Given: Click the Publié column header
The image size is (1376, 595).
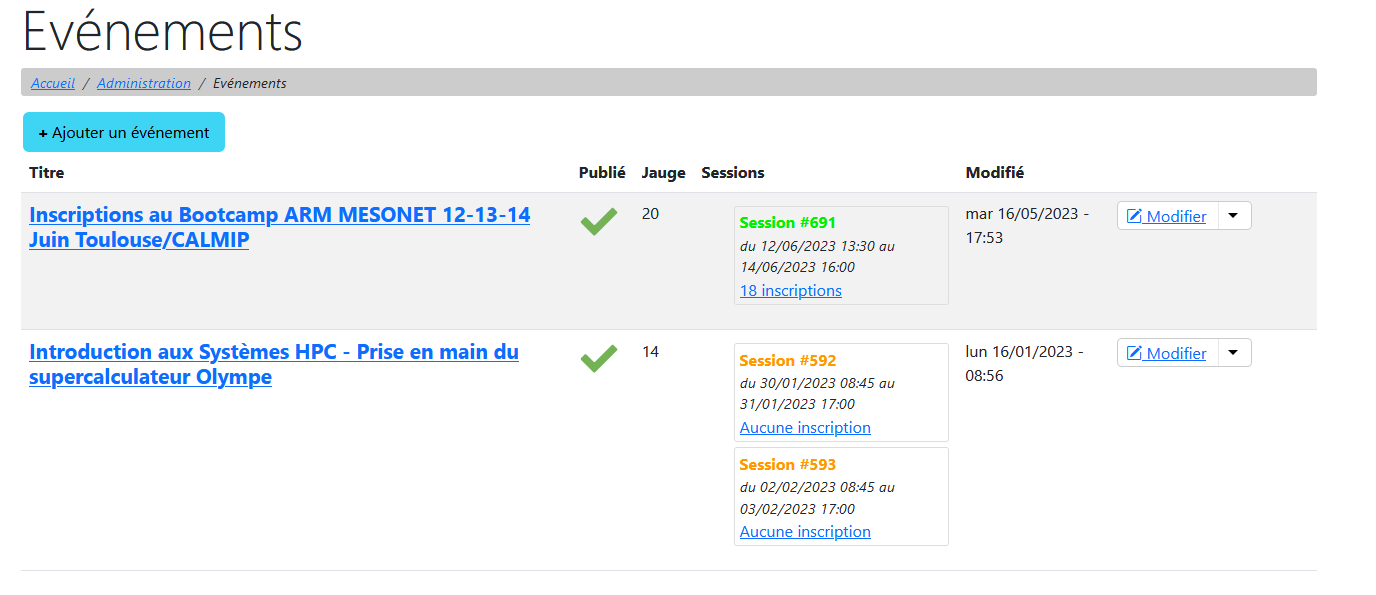Looking at the screenshot, I should (602, 173).
